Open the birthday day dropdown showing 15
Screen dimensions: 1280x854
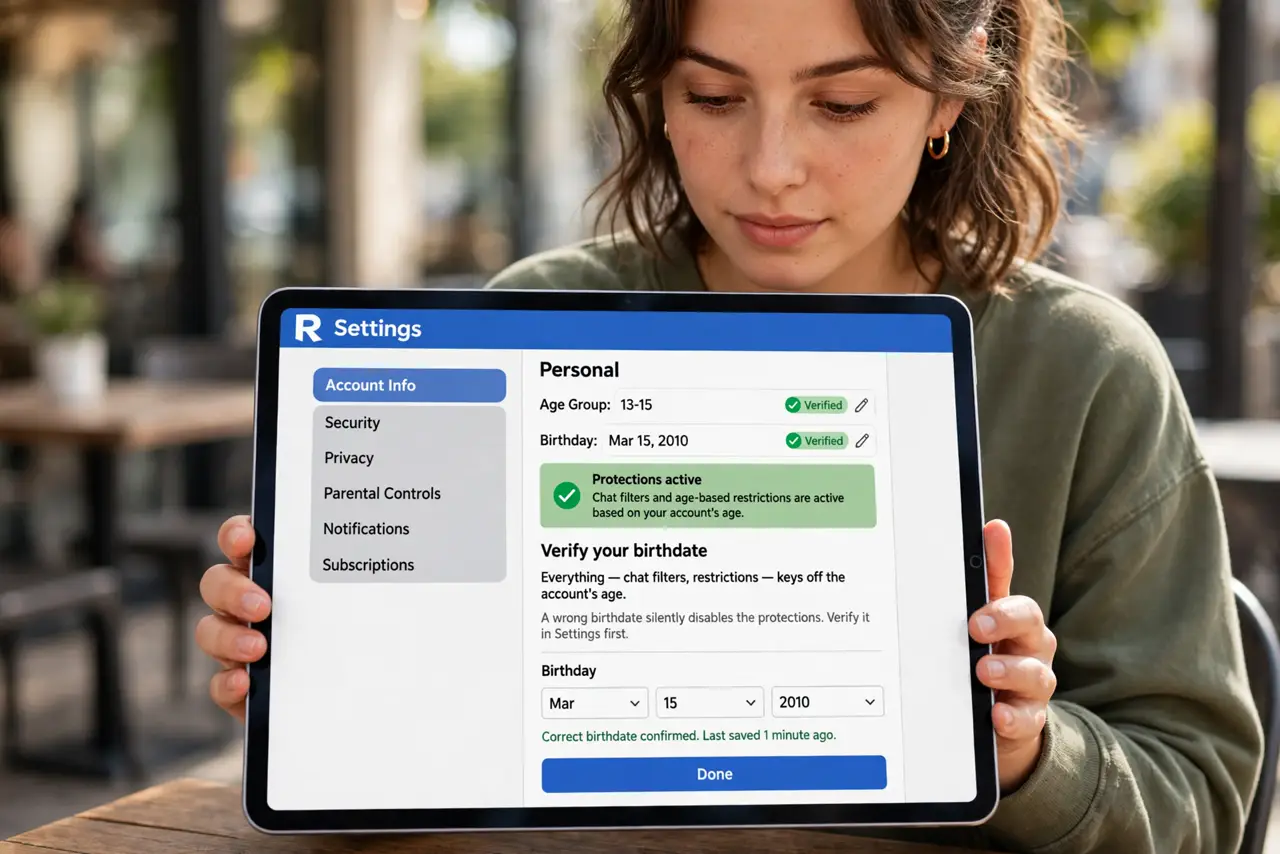pyautogui.click(x=710, y=703)
